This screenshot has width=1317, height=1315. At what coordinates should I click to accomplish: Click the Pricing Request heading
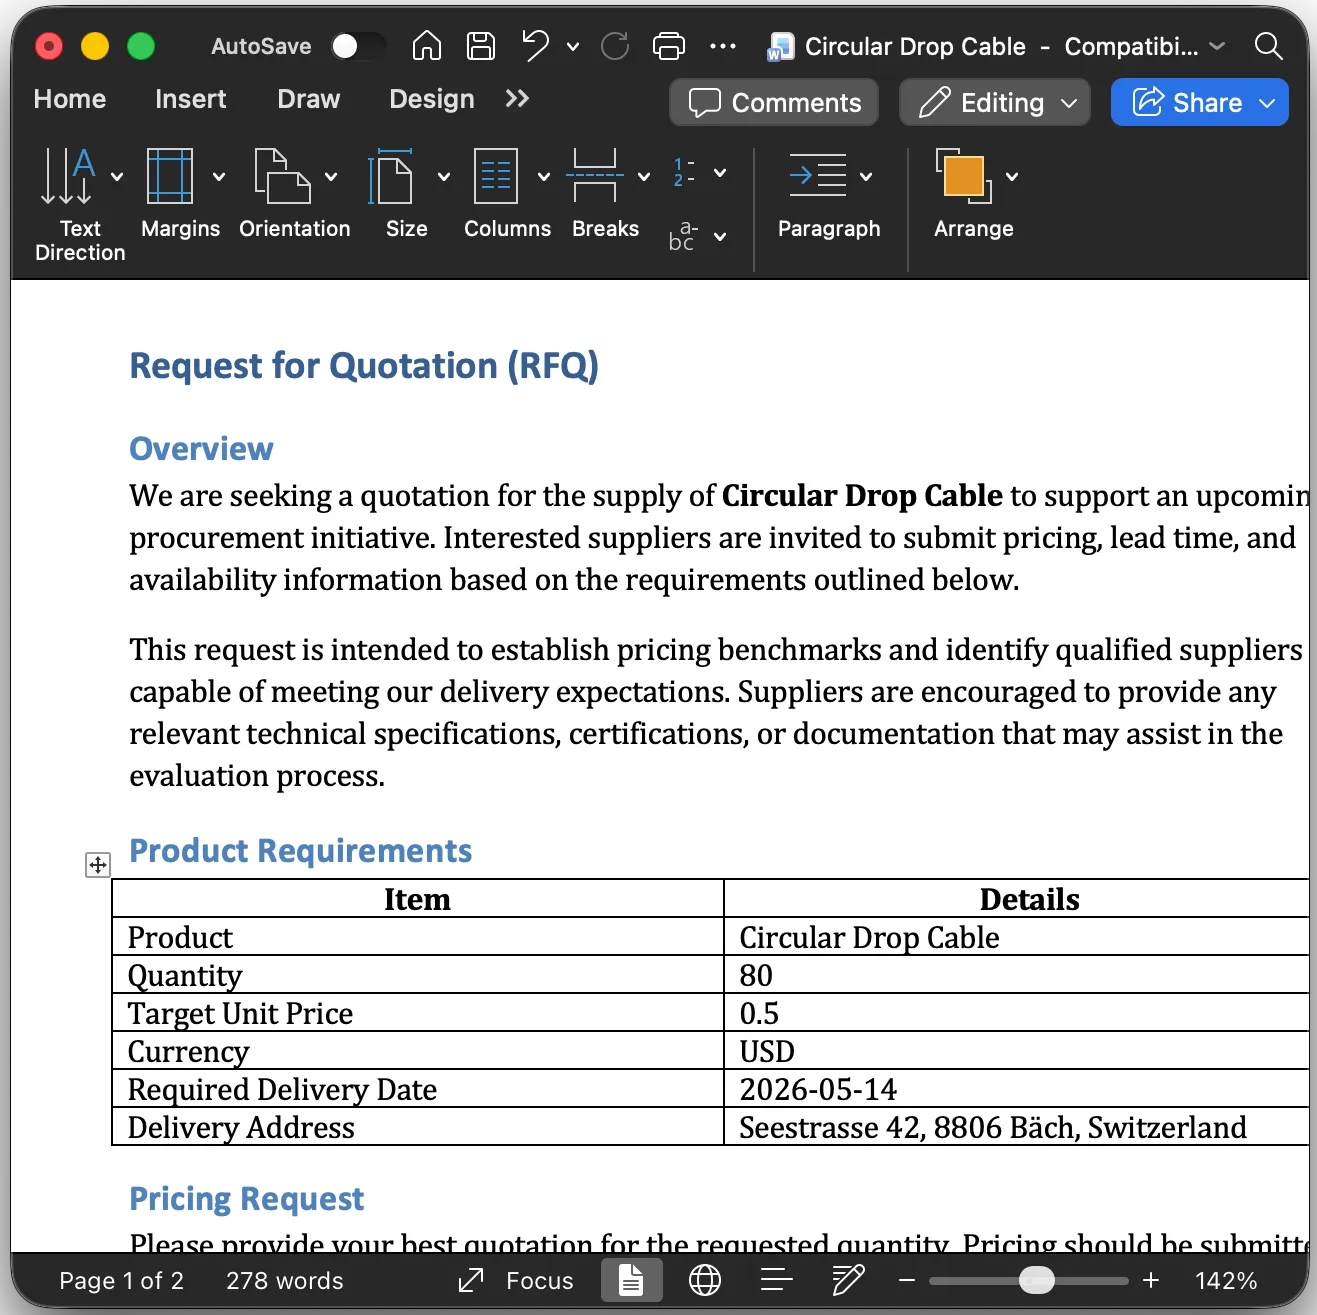click(x=247, y=1198)
